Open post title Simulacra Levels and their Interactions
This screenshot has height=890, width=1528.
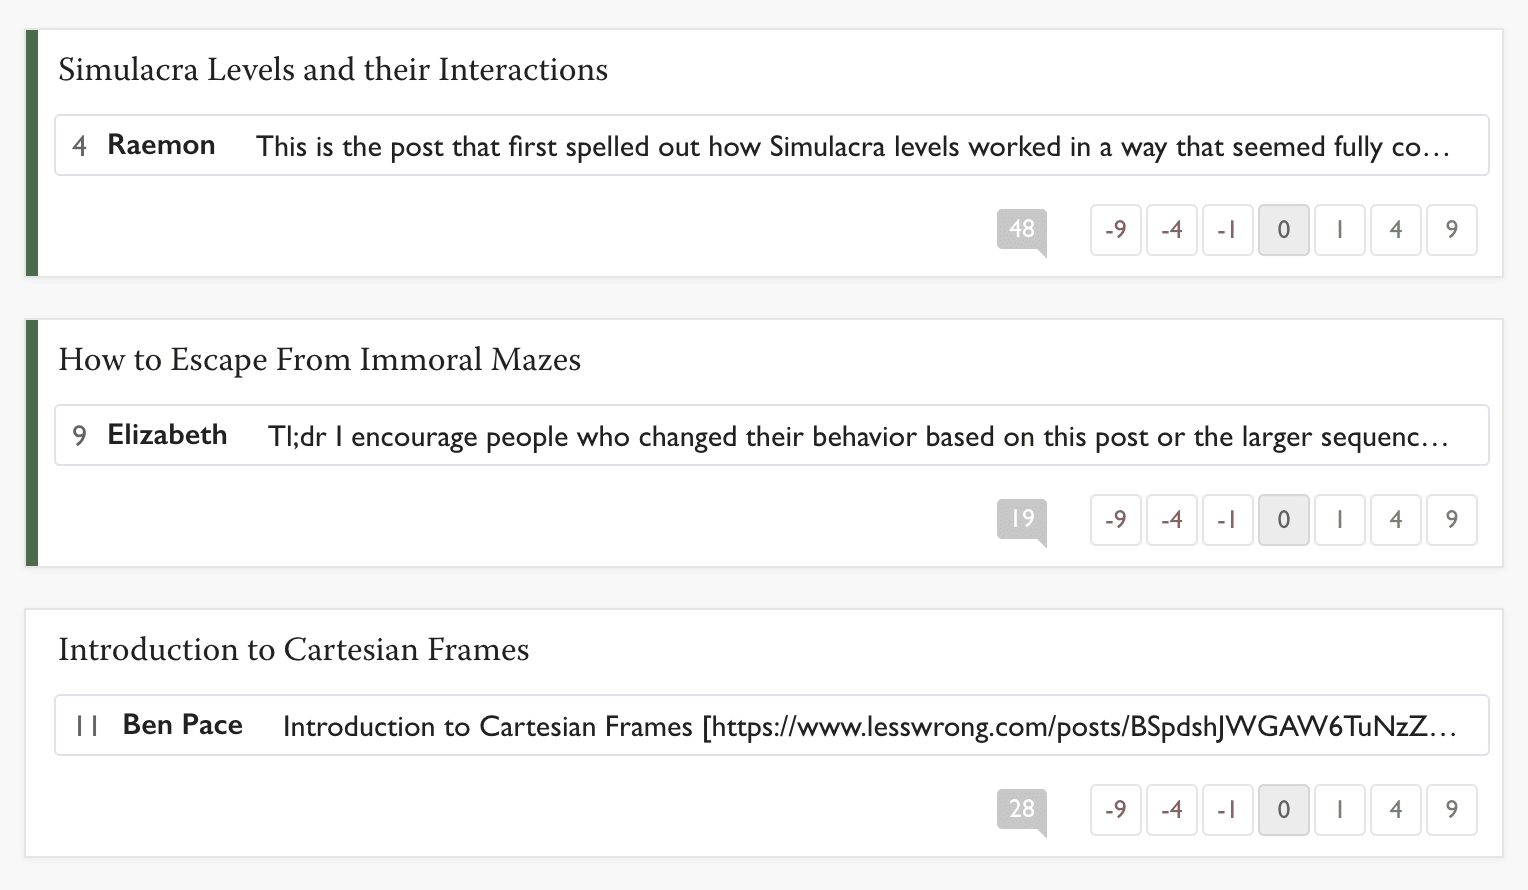click(333, 70)
